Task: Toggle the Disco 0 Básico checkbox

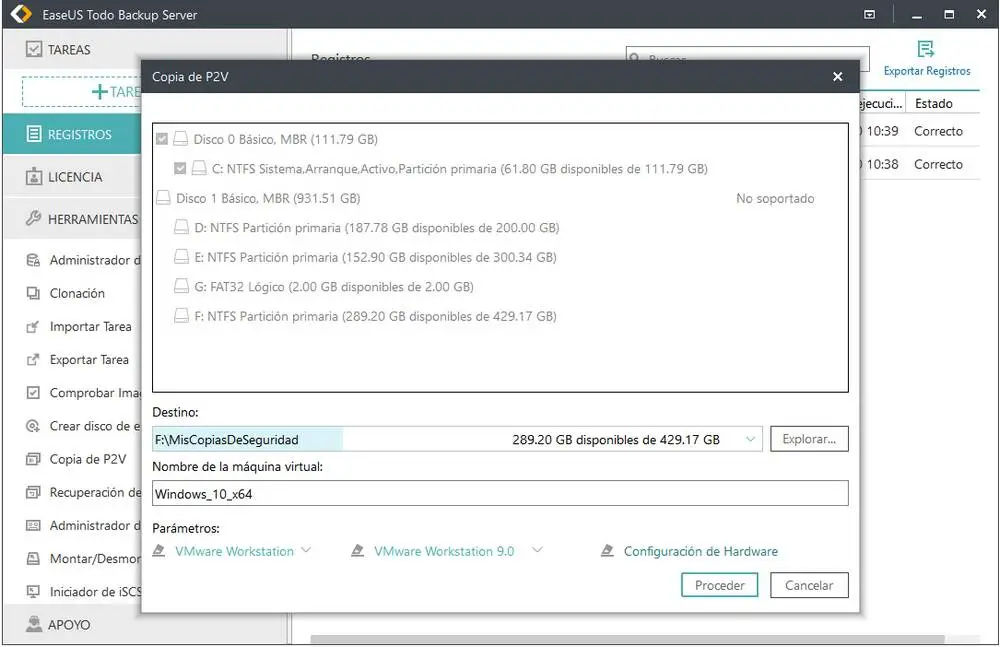Action: pyautogui.click(x=162, y=139)
